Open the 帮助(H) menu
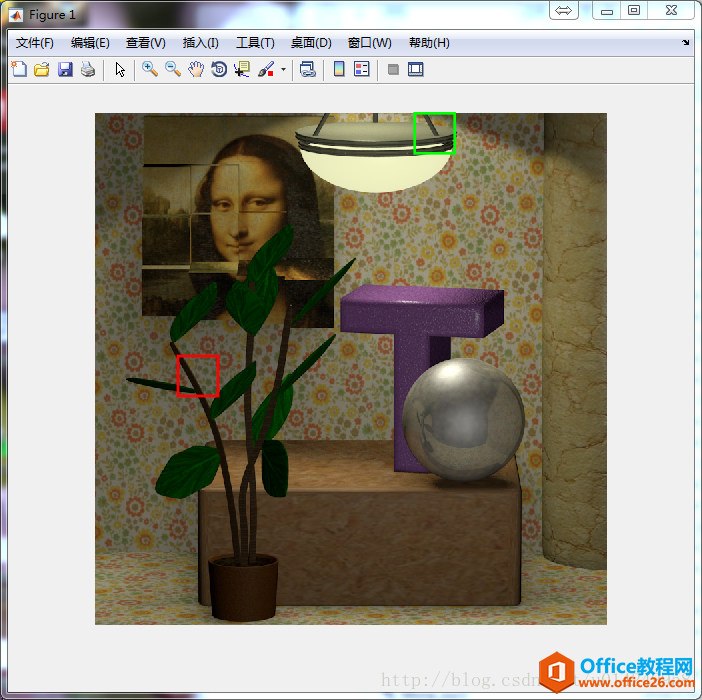The height and width of the screenshot is (700, 702). coord(429,43)
